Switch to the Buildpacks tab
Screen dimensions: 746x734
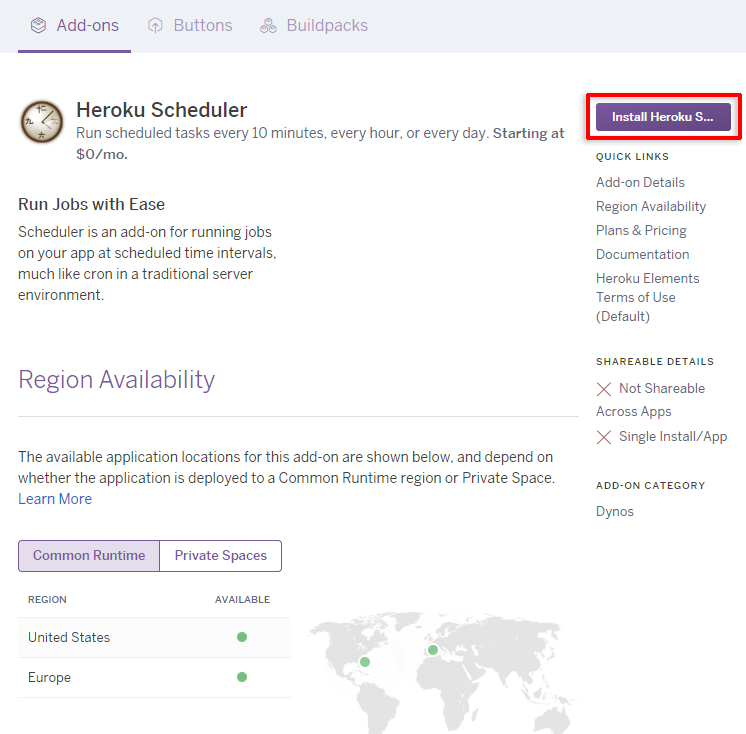(314, 25)
